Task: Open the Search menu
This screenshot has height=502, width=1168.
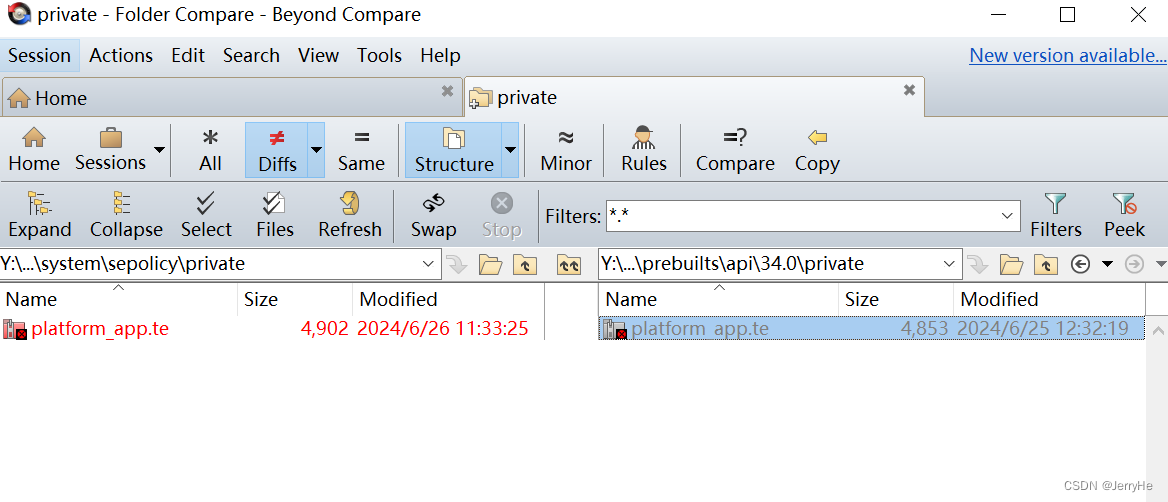Action: 251,55
